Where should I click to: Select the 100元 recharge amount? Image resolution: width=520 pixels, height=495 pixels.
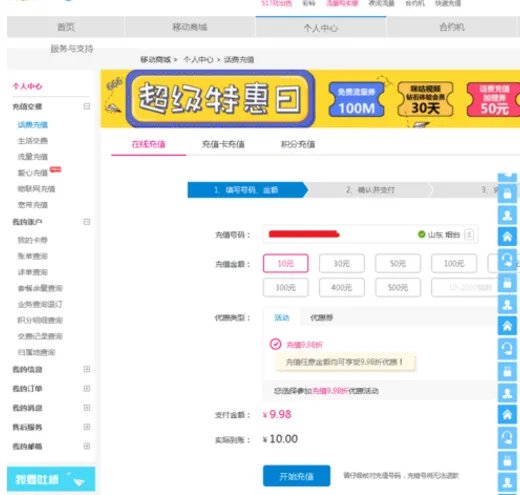pyautogui.click(x=454, y=263)
